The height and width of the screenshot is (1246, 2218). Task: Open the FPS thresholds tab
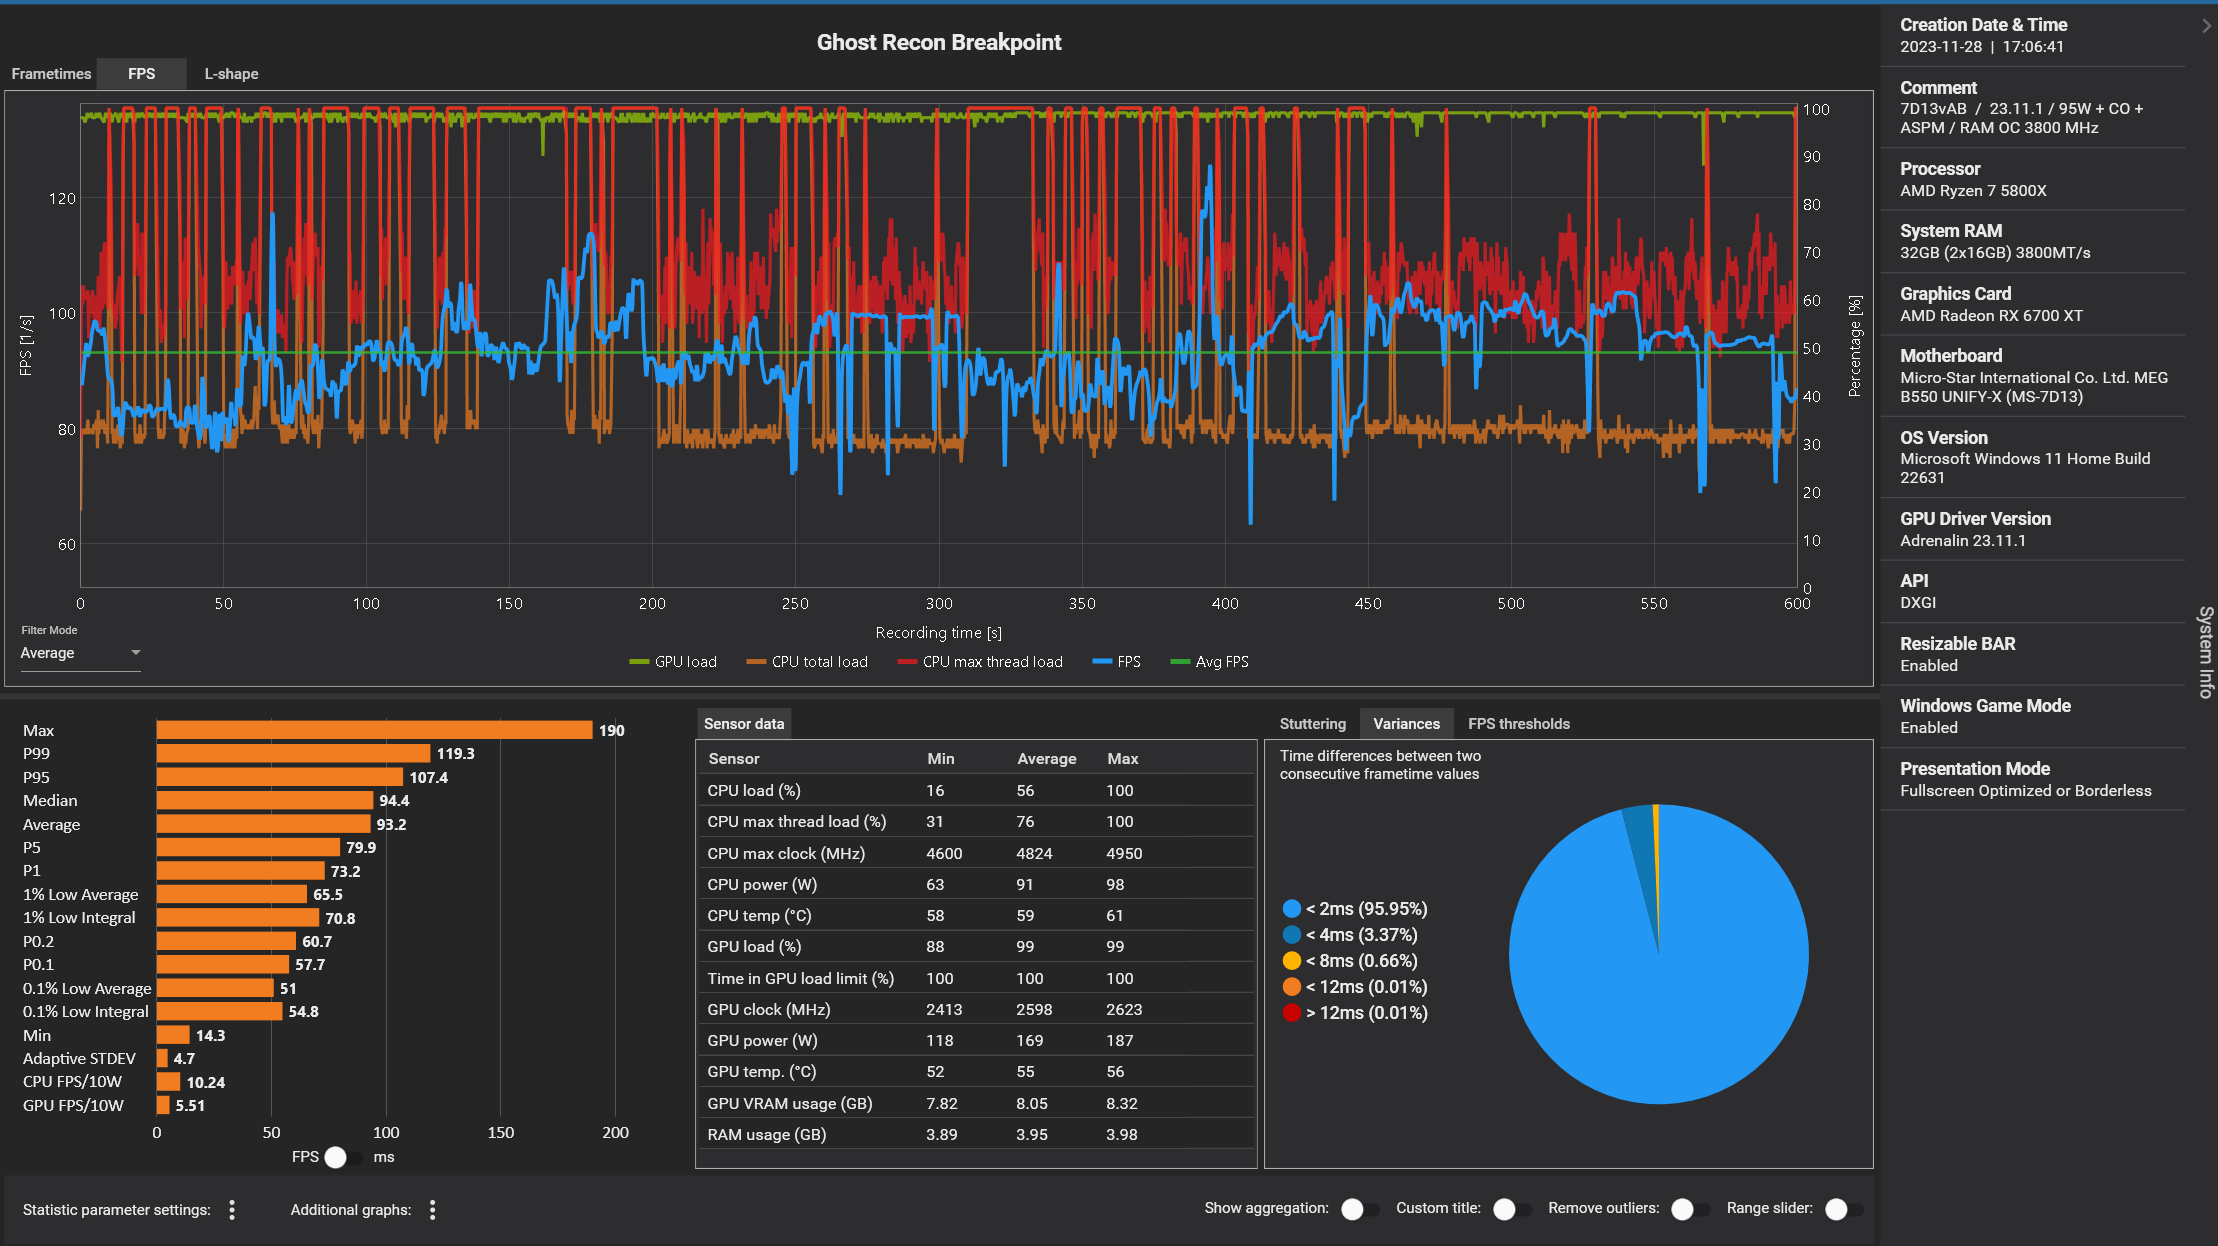pyautogui.click(x=1518, y=724)
